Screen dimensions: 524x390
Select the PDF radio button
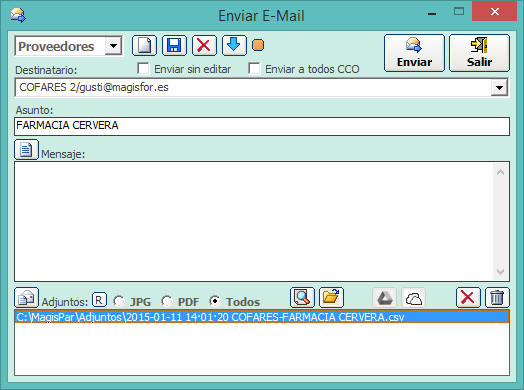167,301
